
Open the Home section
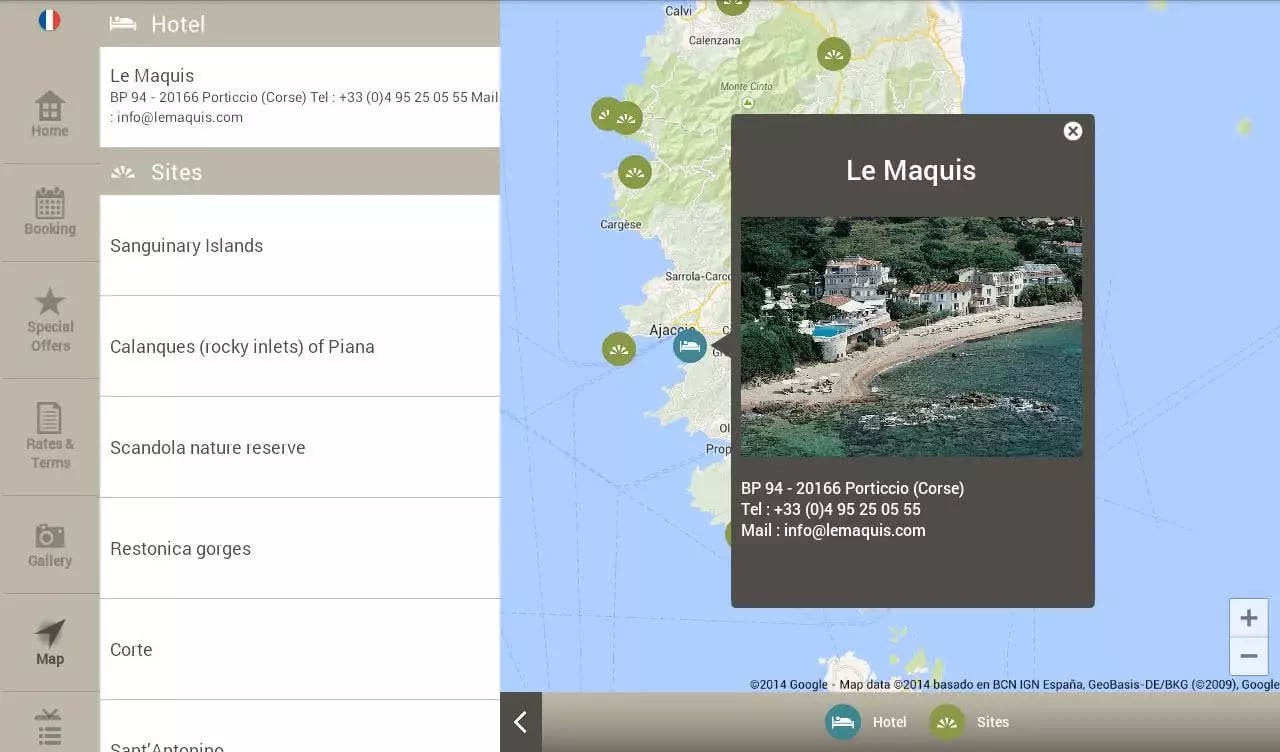point(49,114)
